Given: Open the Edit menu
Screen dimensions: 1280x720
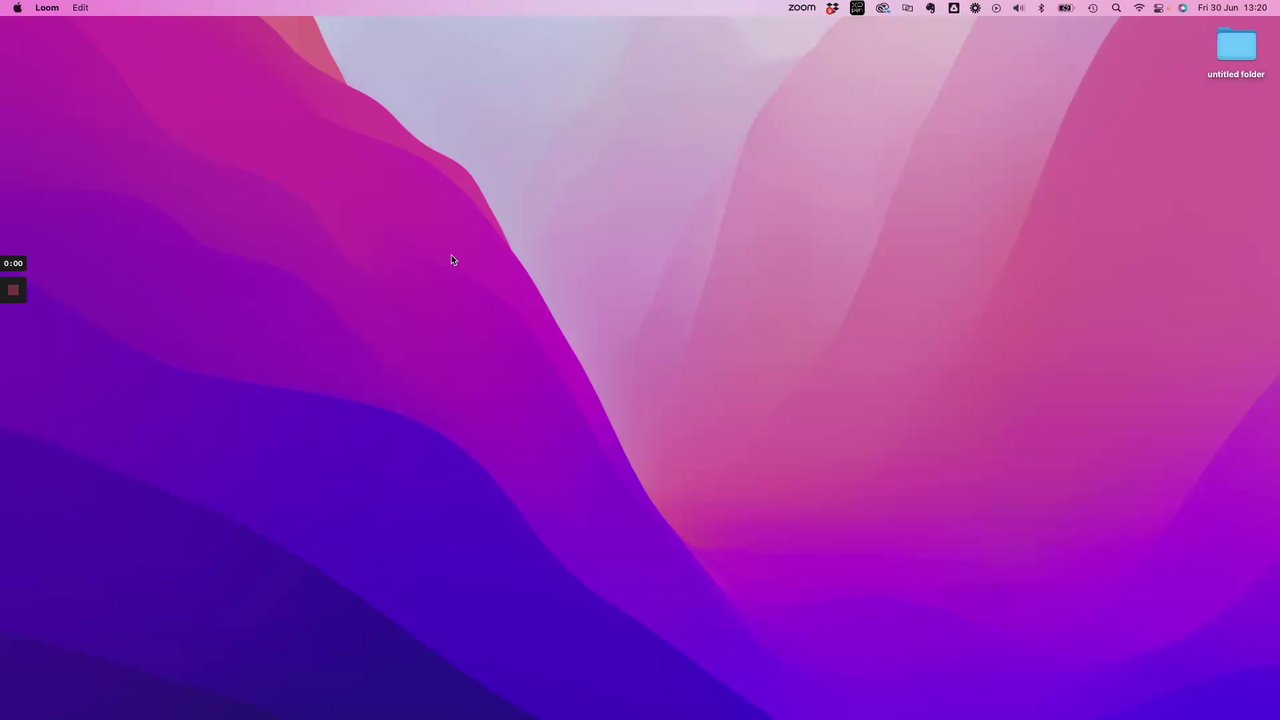Looking at the screenshot, I should pyautogui.click(x=80, y=8).
